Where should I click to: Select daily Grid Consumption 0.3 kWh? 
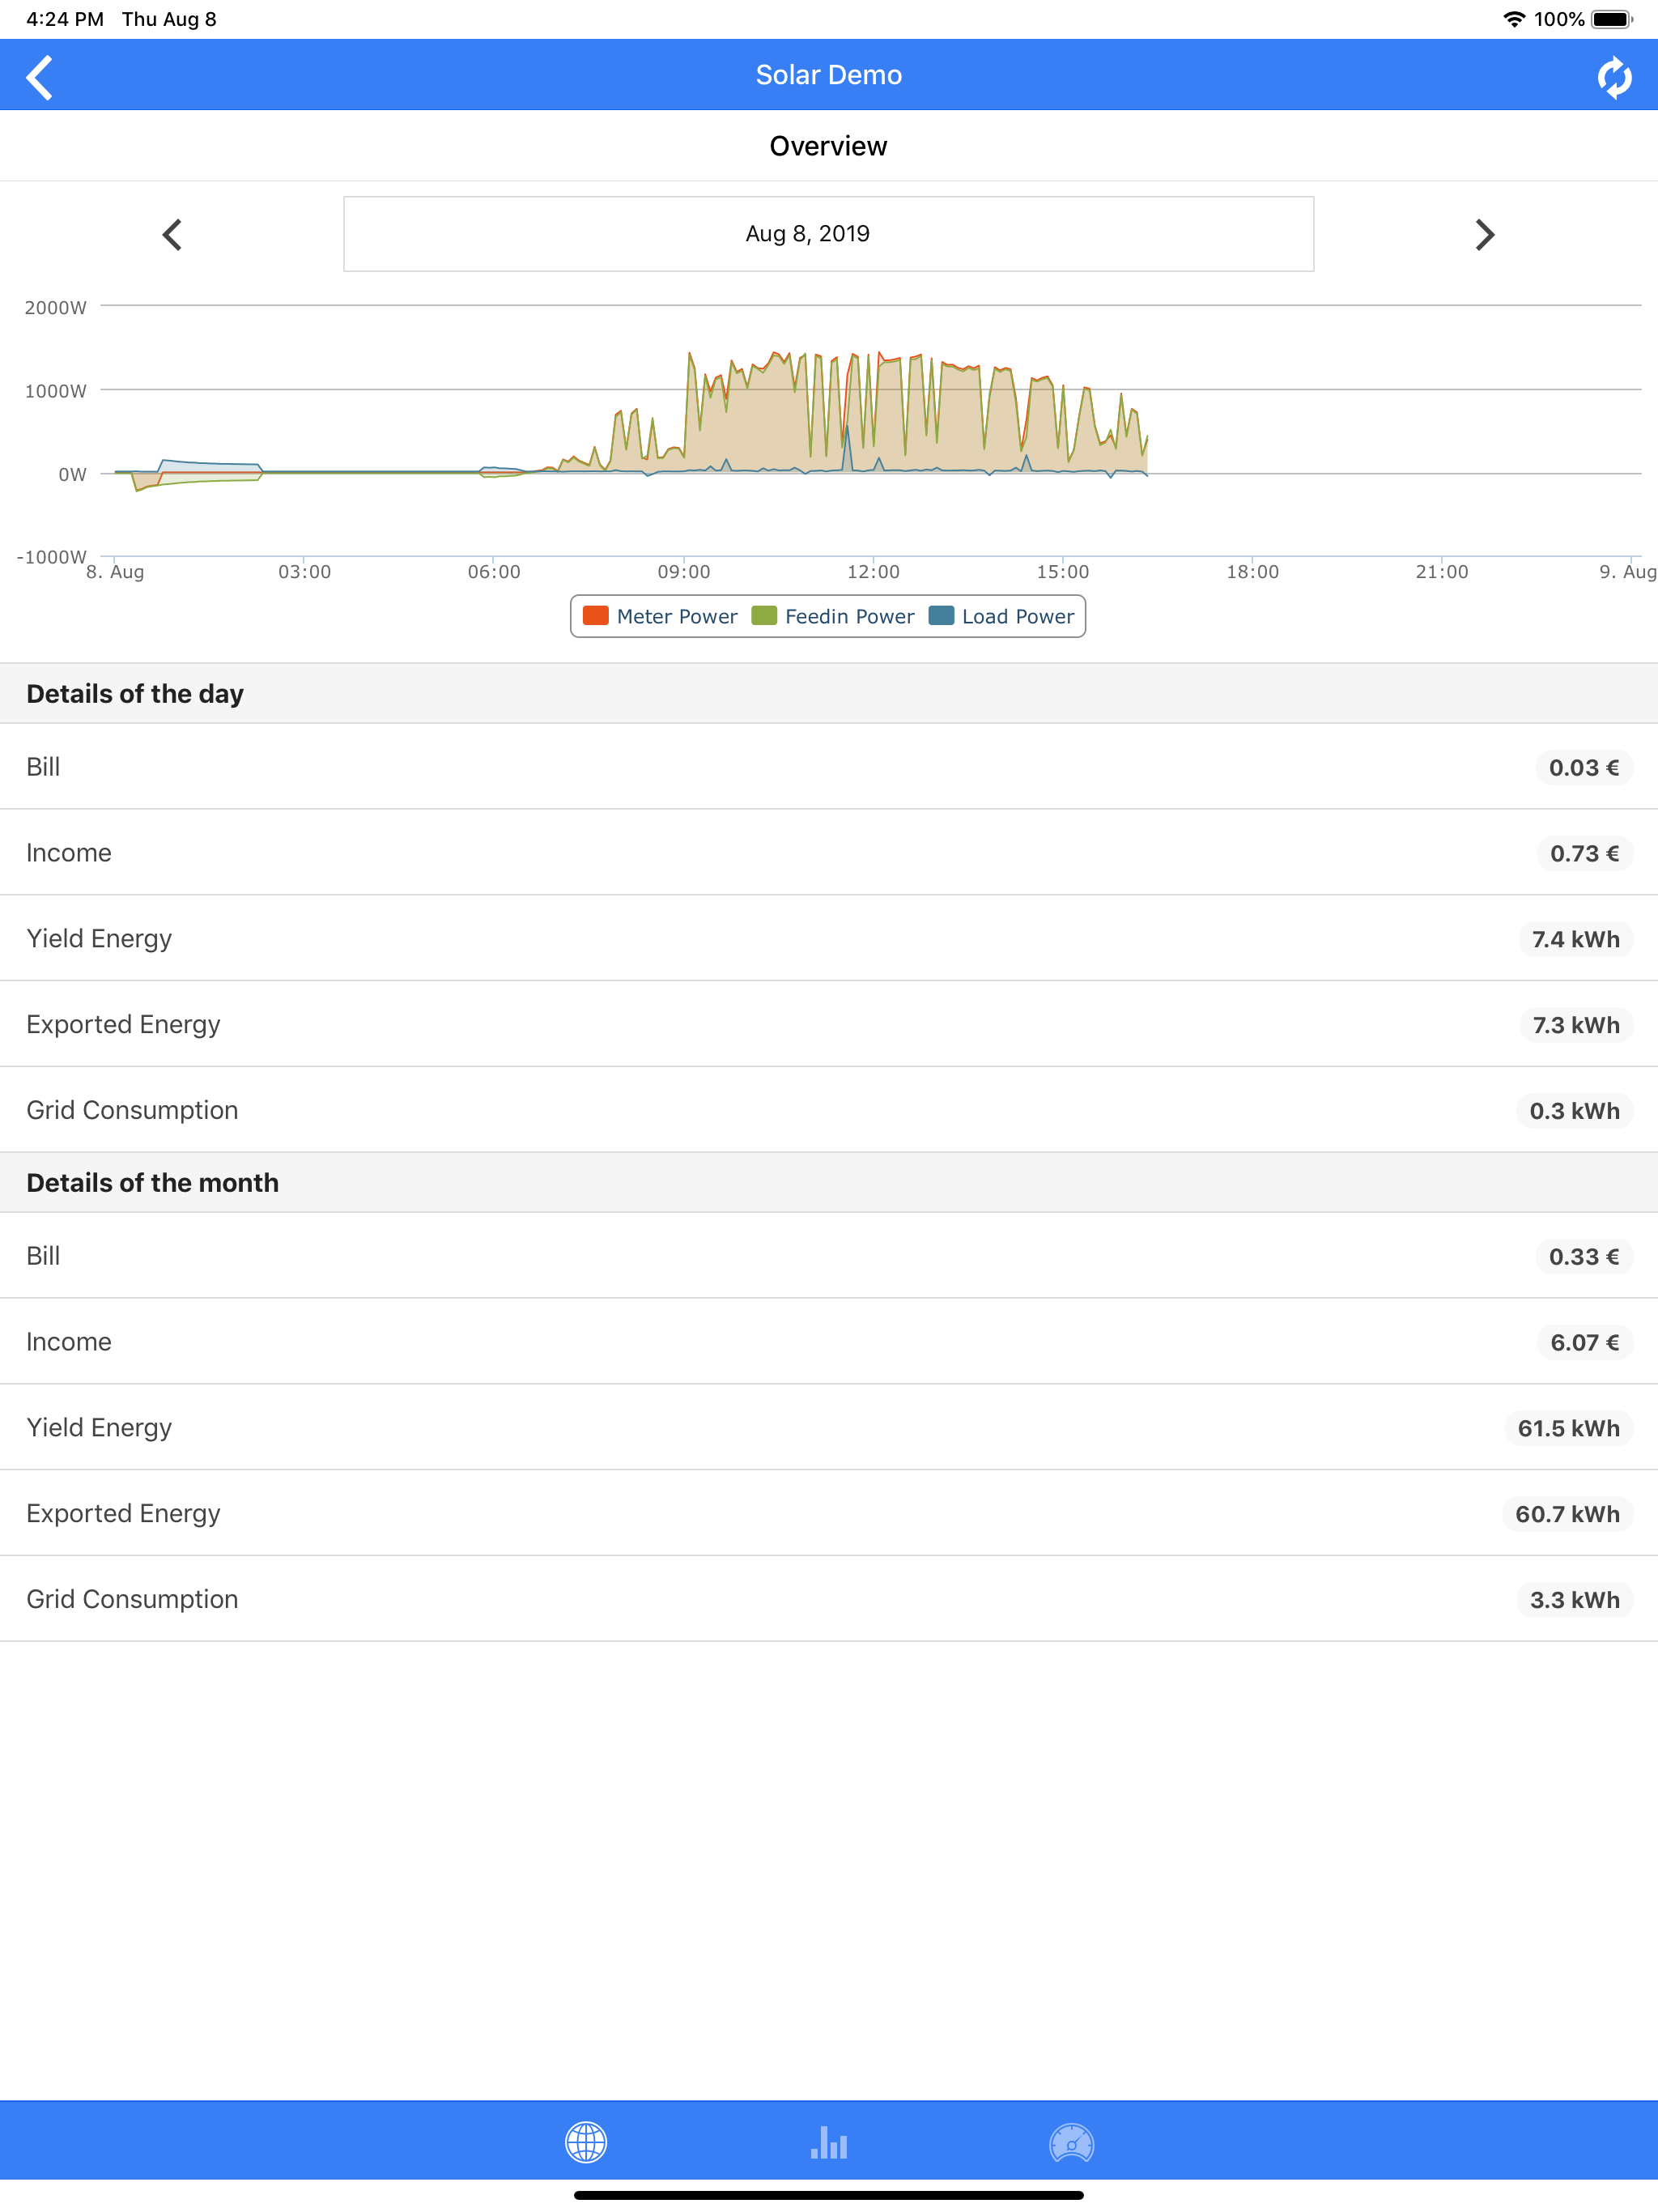click(x=1574, y=1111)
